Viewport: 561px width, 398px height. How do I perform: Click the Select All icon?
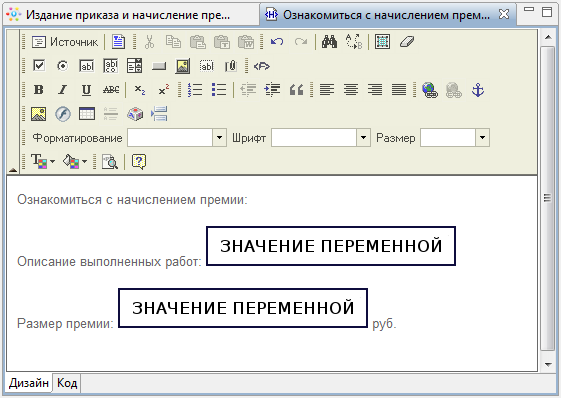click(x=382, y=42)
